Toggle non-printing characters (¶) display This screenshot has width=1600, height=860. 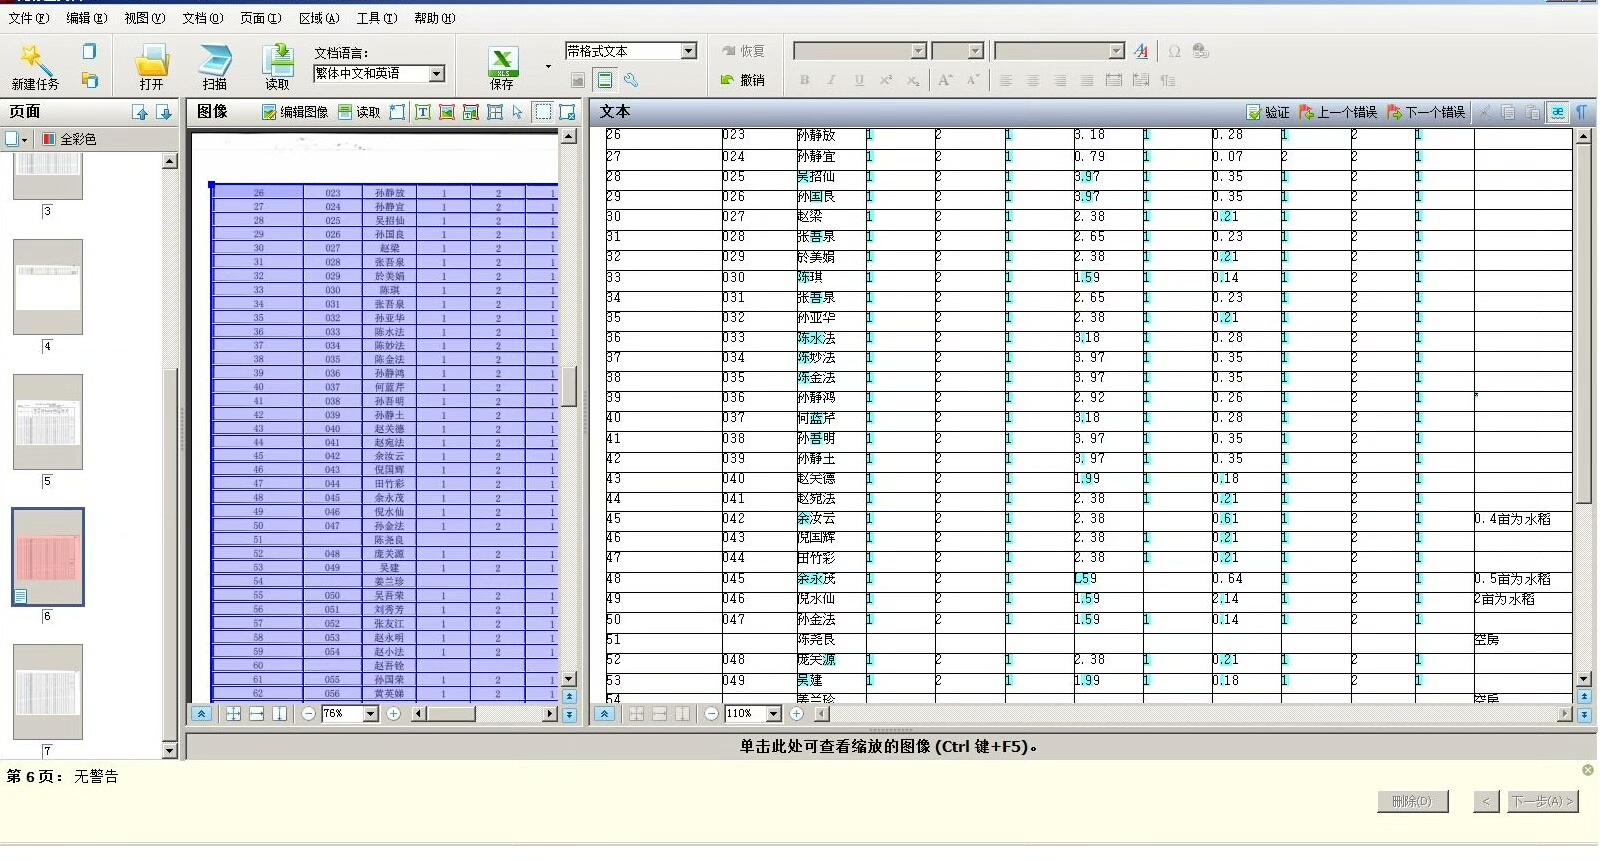pos(1582,112)
